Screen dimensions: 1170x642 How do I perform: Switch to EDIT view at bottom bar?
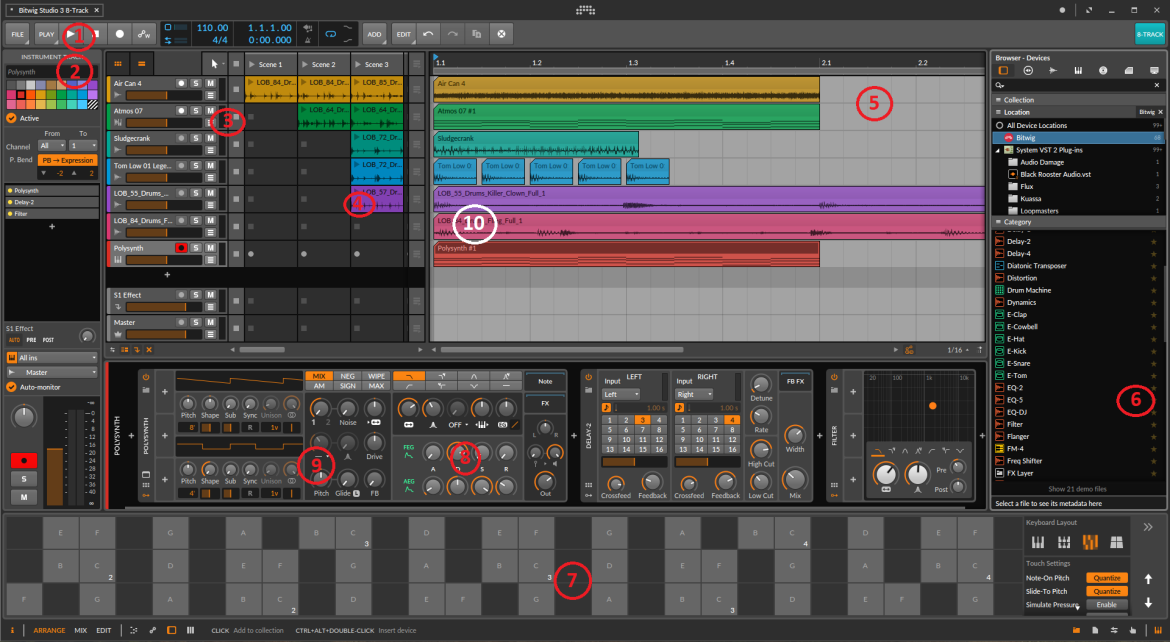[x=104, y=631]
